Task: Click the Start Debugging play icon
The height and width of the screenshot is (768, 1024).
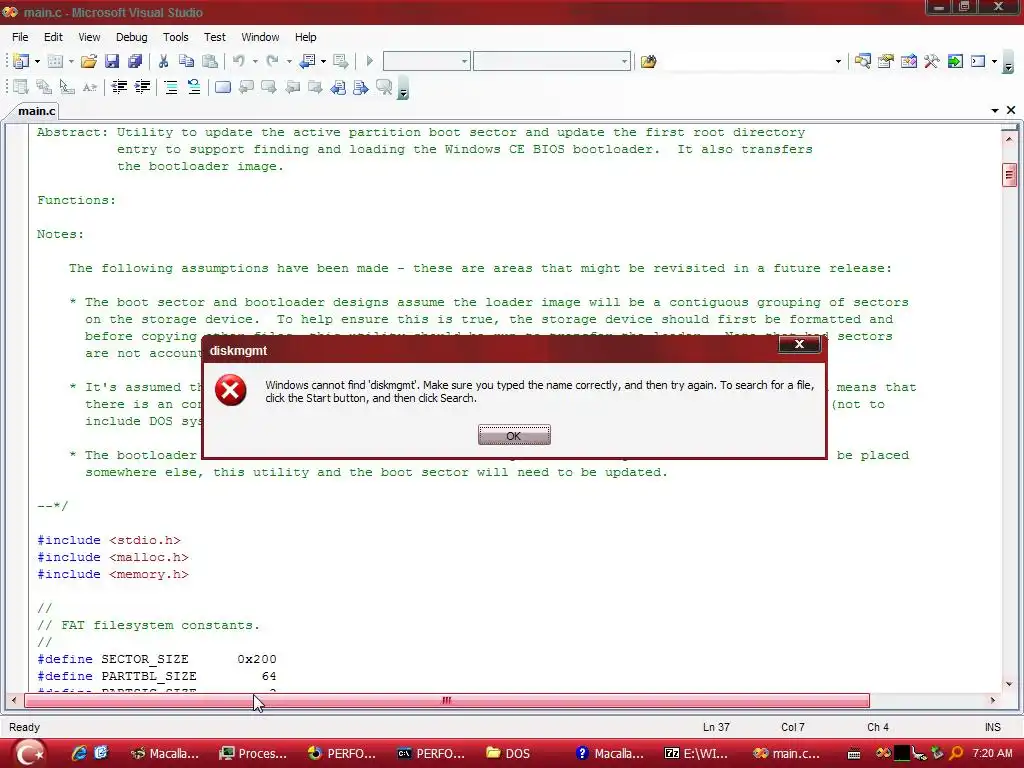Action: (x=370, y=61)
